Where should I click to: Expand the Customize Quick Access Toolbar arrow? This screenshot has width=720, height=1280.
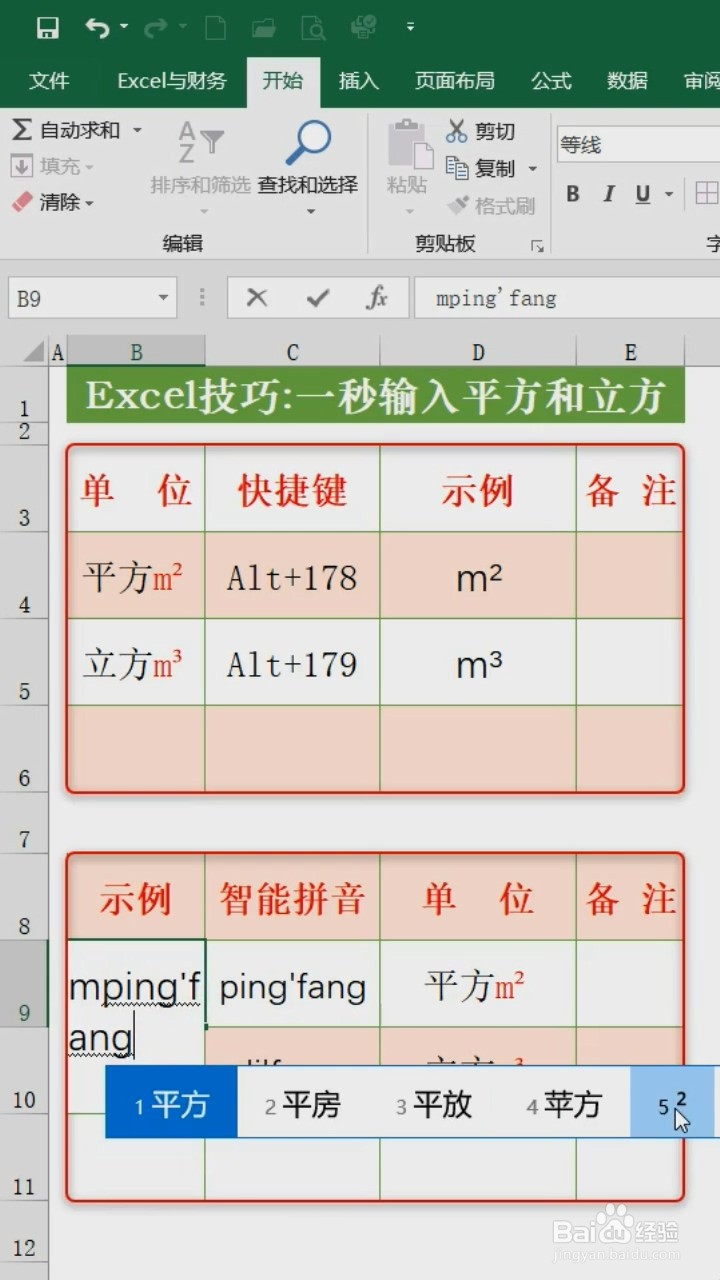click(x=410, y=28)
